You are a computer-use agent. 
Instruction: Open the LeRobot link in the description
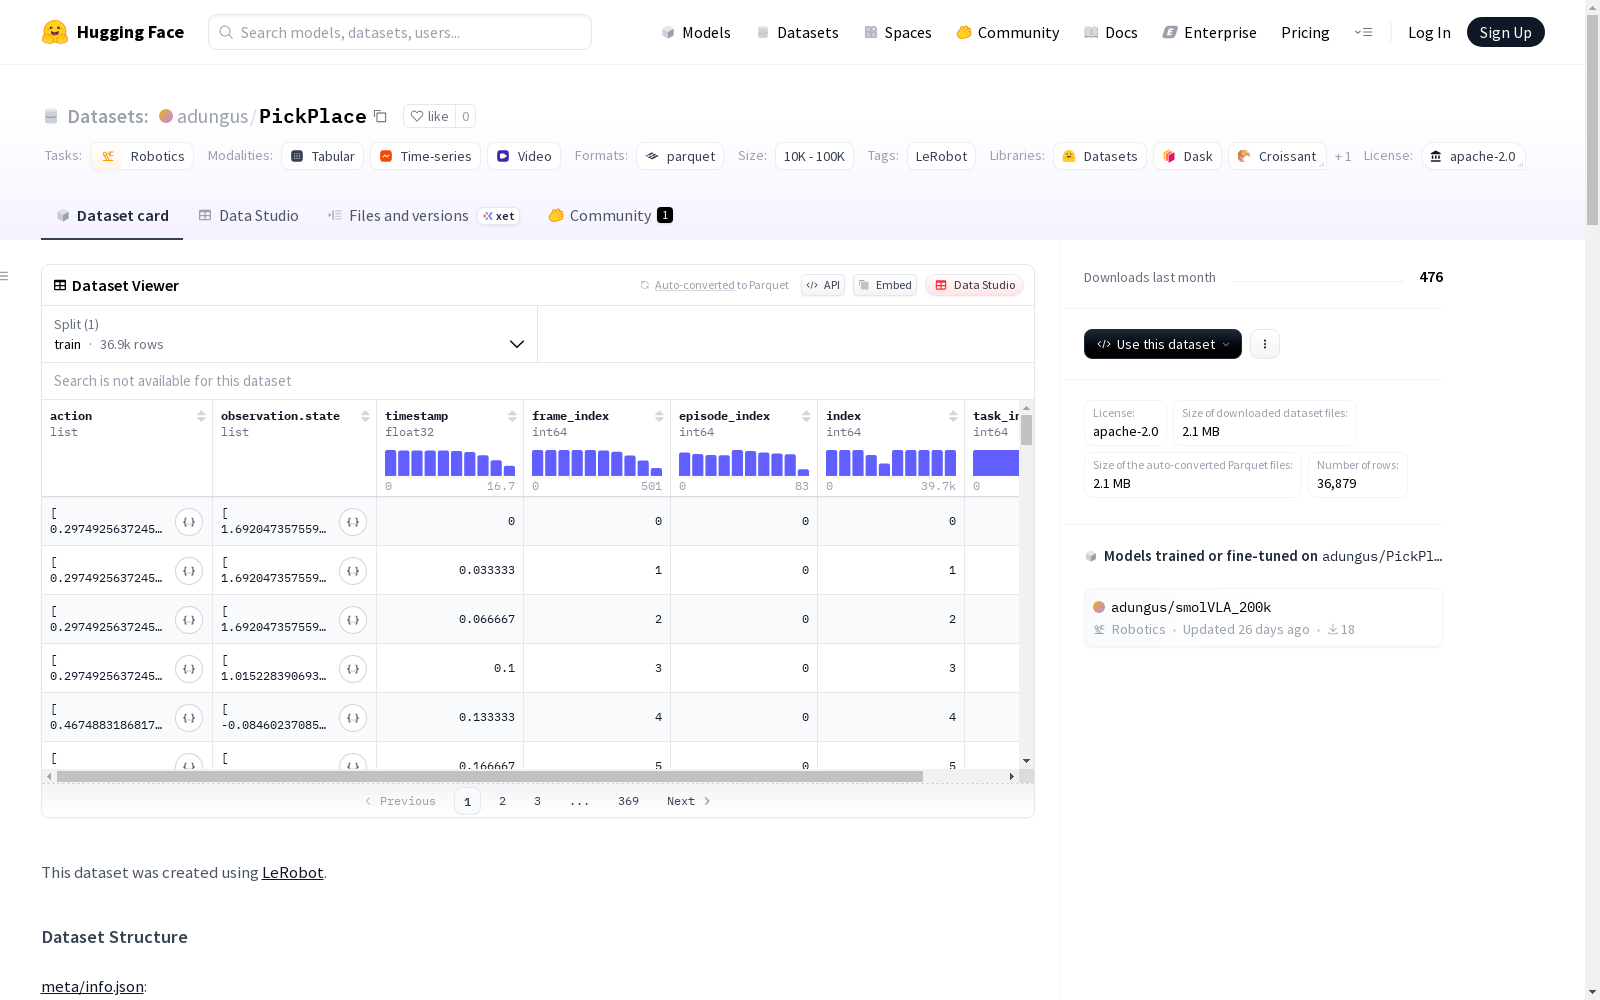(x=293, y=872)
